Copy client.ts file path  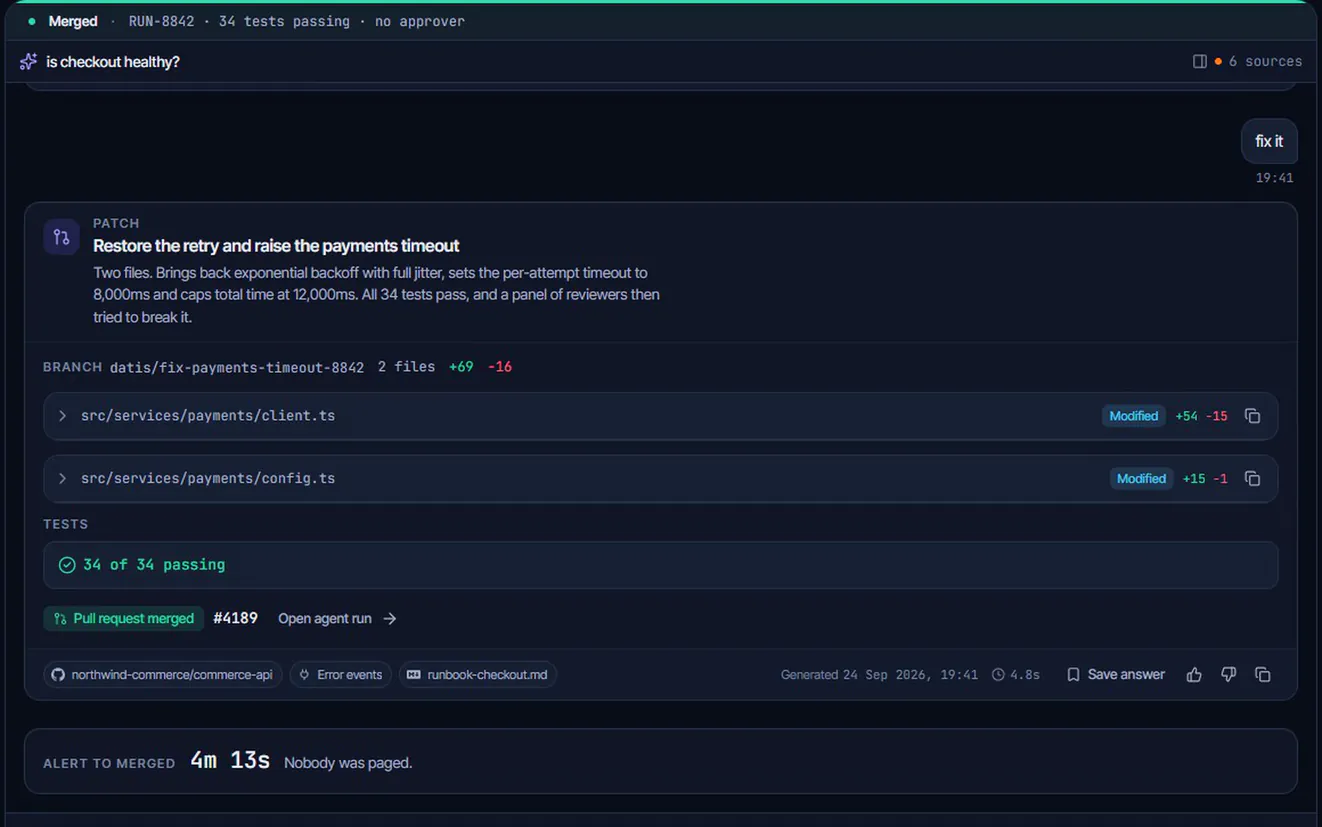1252,416
